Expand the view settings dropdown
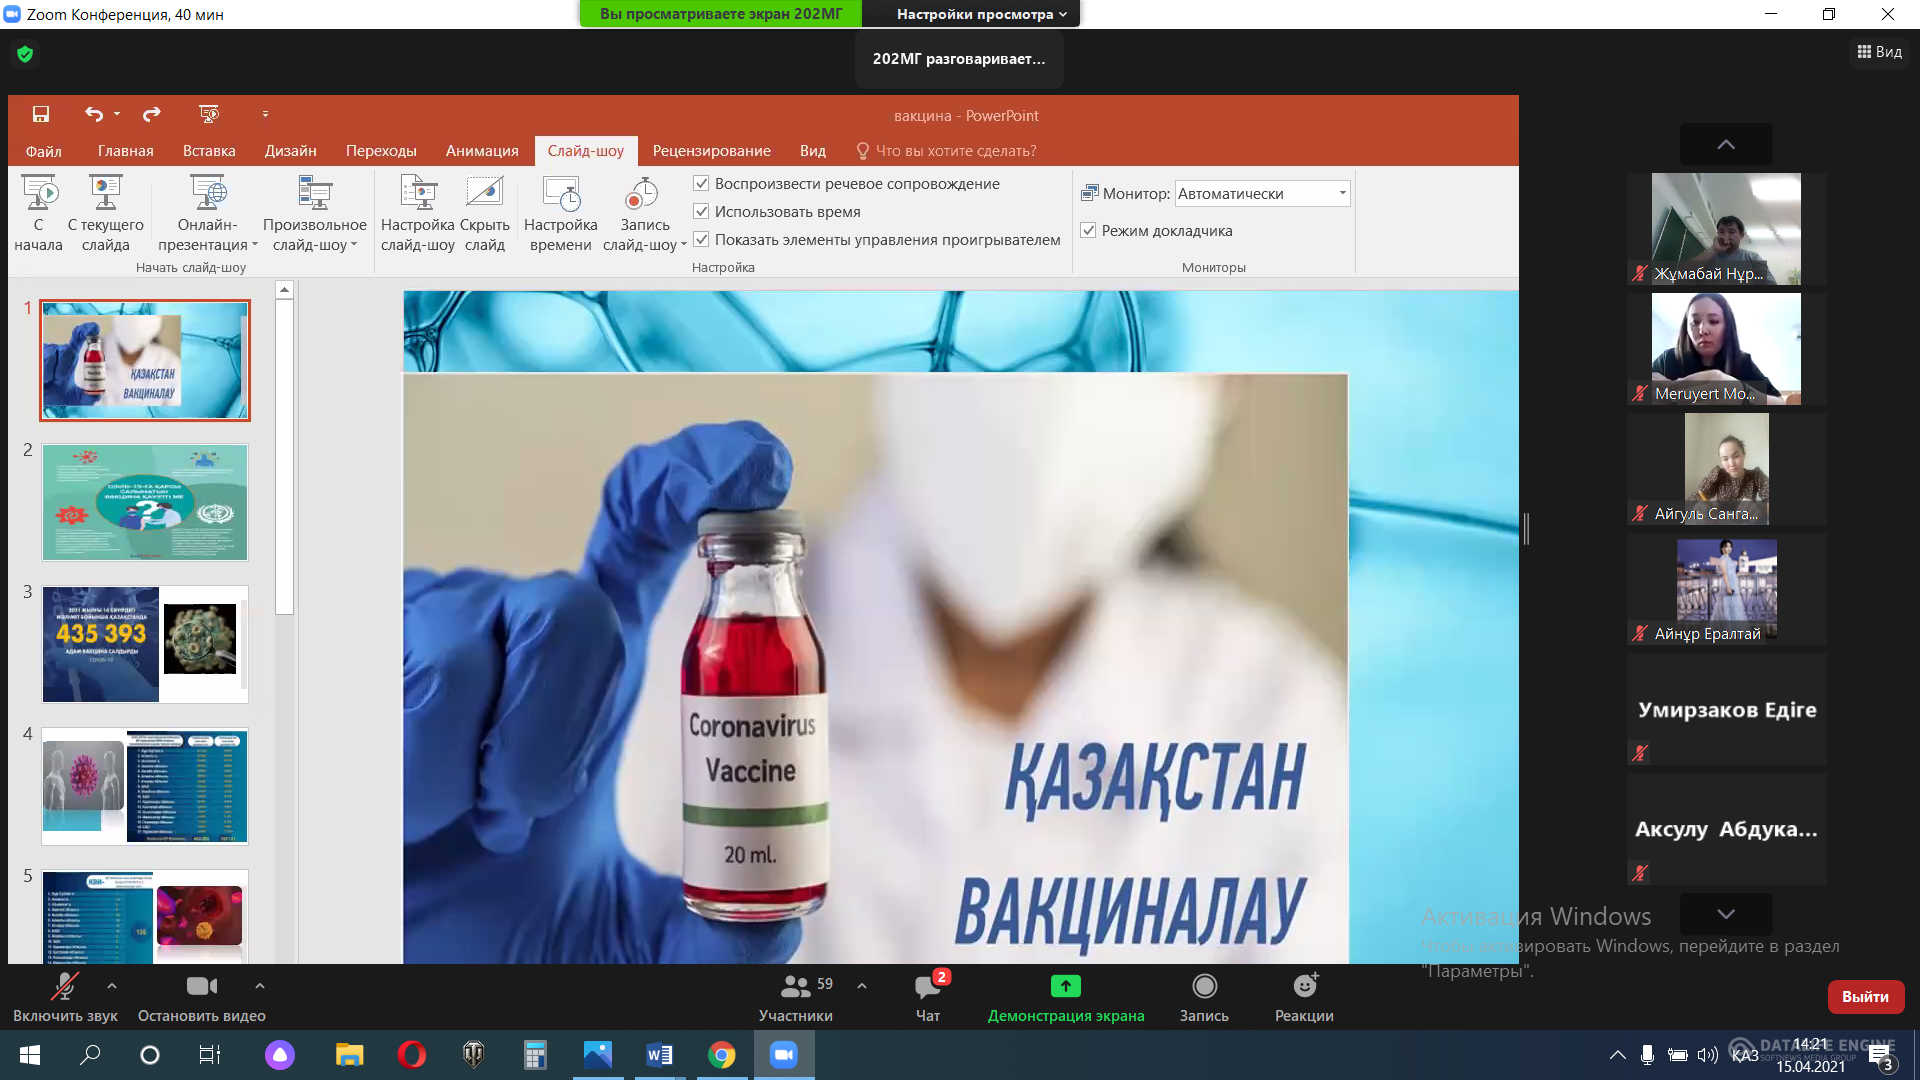The width and height of the screenshot is (1920, 1080). click(982, 14)
